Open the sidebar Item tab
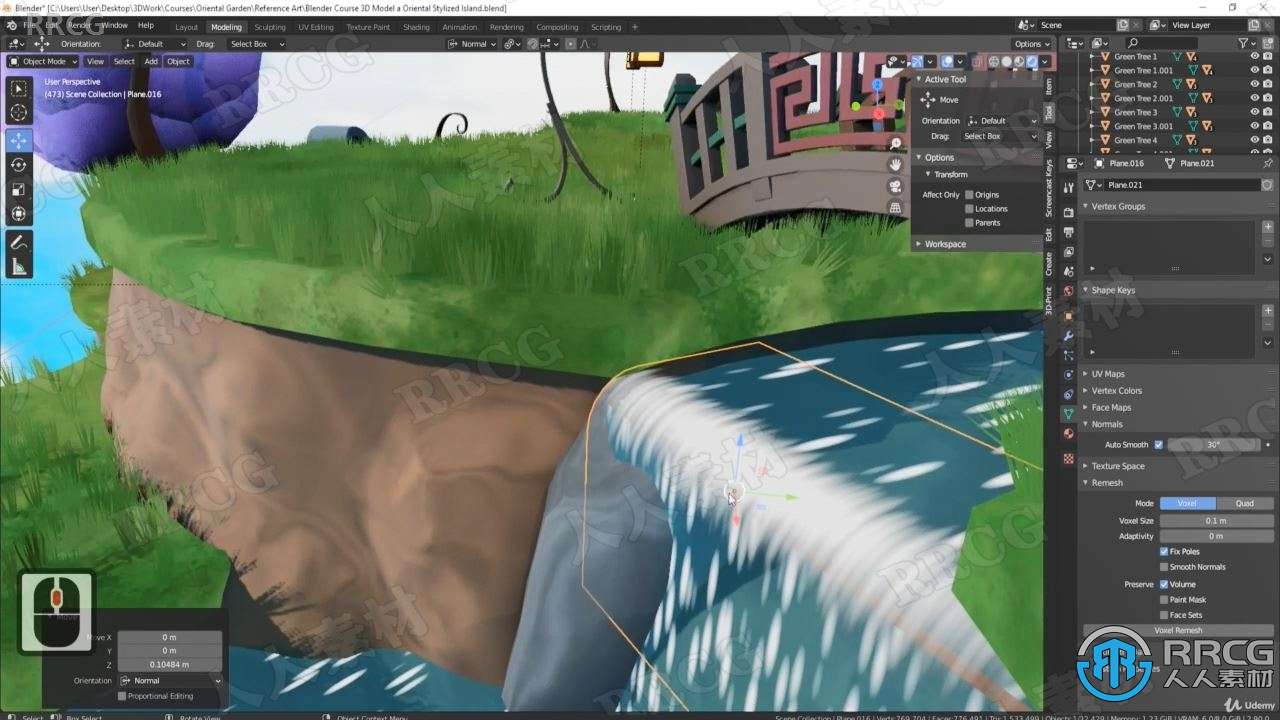 point(1049,87)
